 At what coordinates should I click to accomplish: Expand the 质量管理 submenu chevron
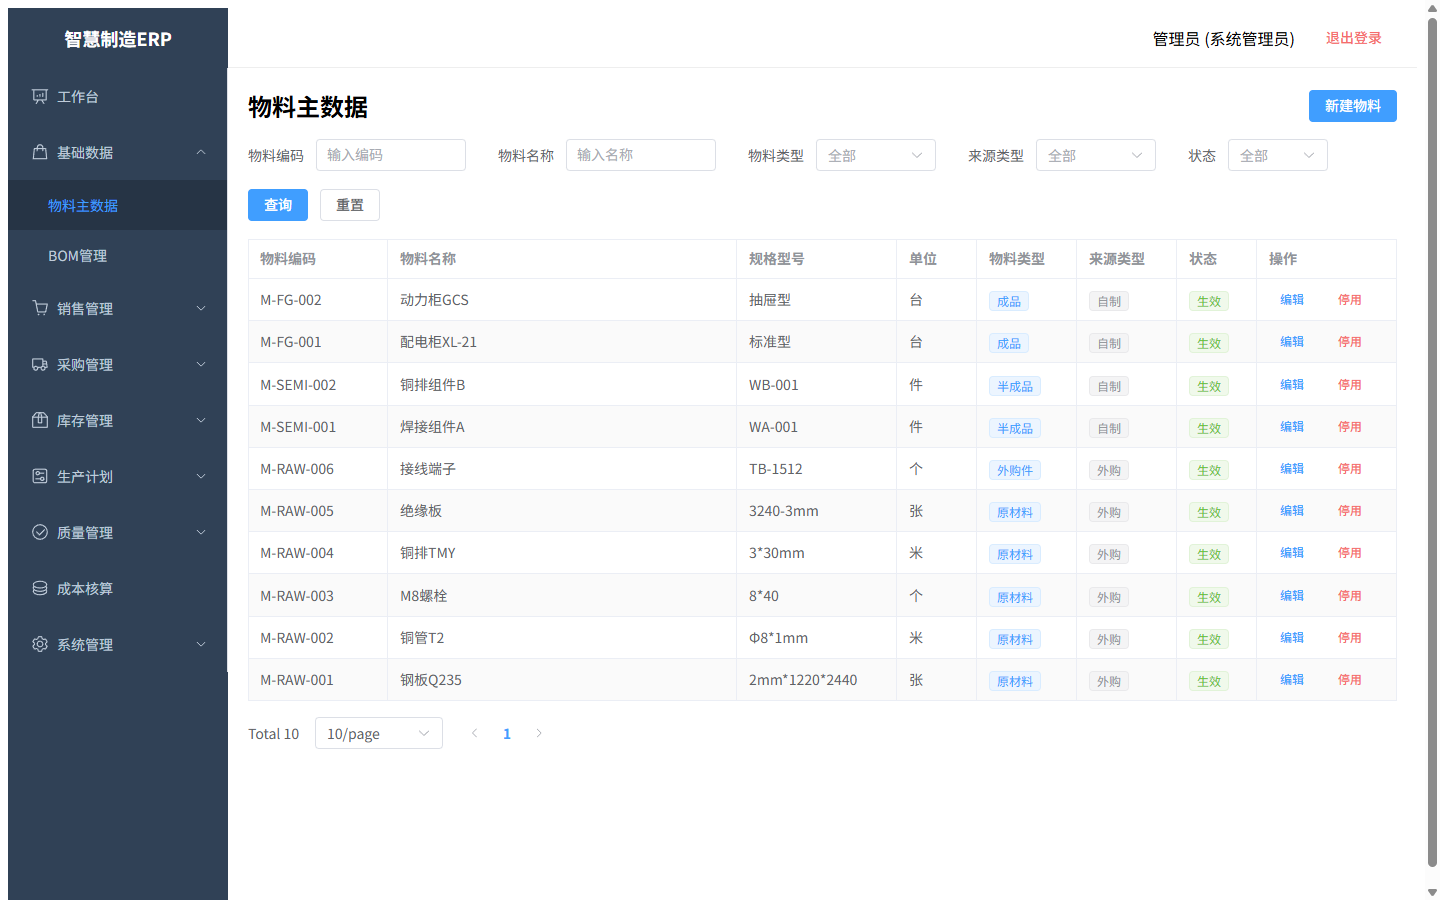click(201, 533)
